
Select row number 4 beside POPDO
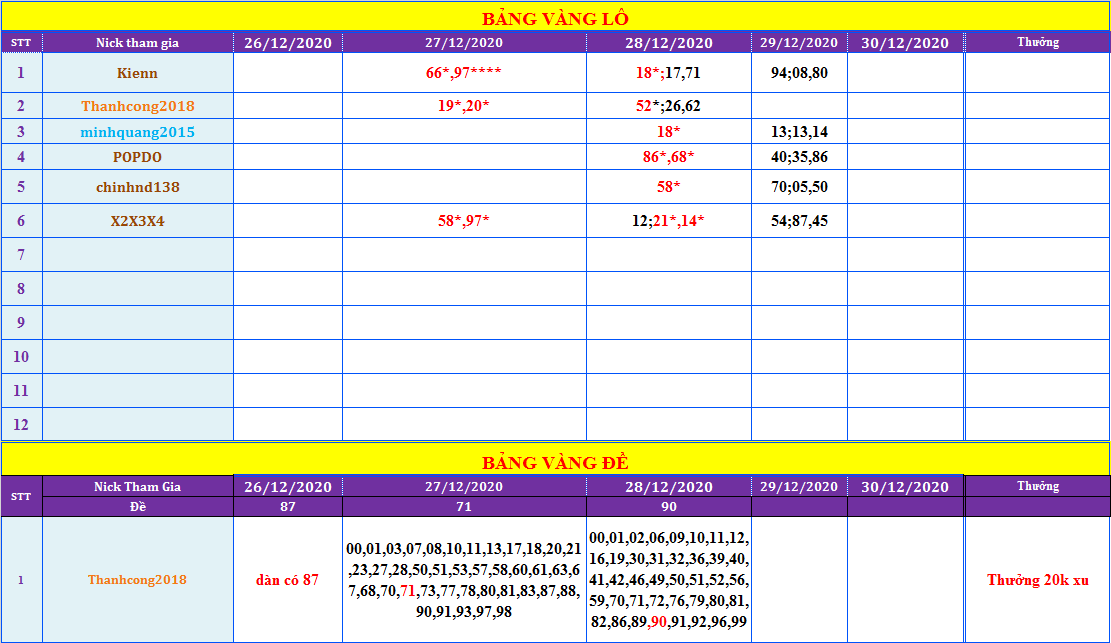click(21, 157)
